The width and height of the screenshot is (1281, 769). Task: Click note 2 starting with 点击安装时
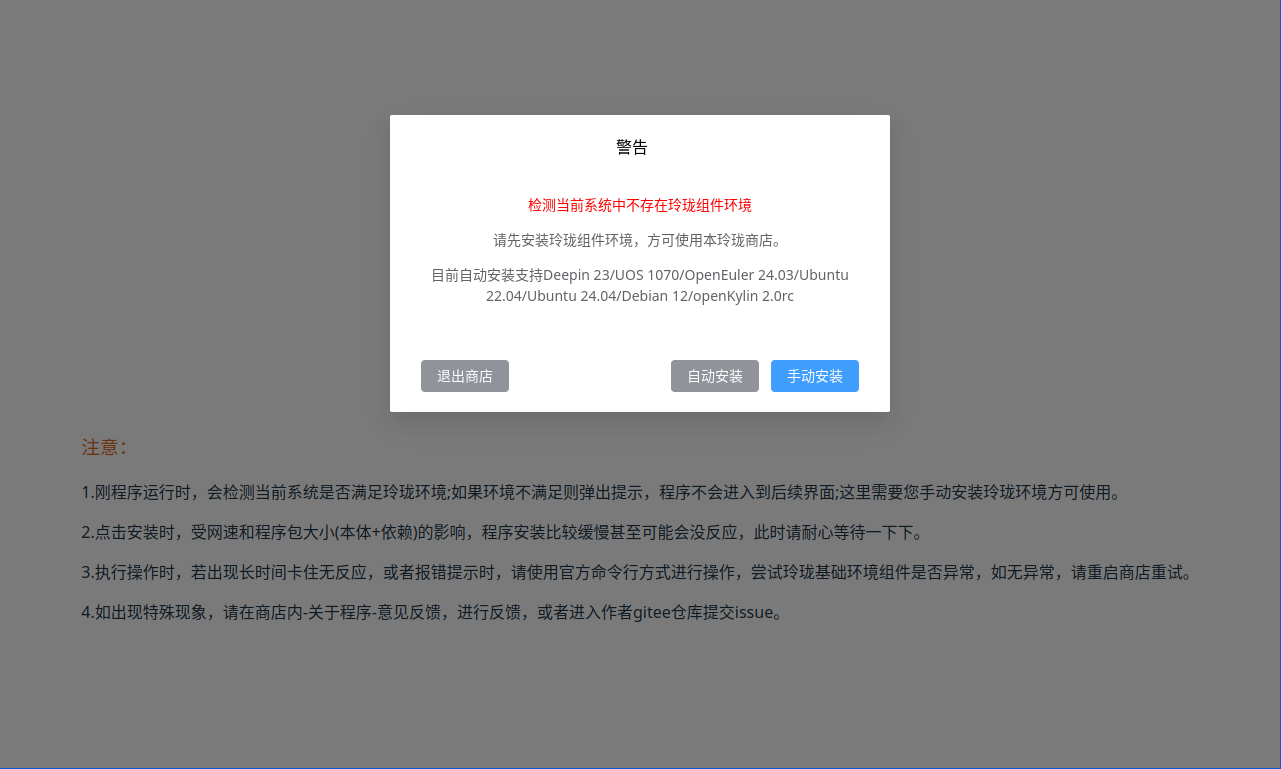click(x=502, y=532)
